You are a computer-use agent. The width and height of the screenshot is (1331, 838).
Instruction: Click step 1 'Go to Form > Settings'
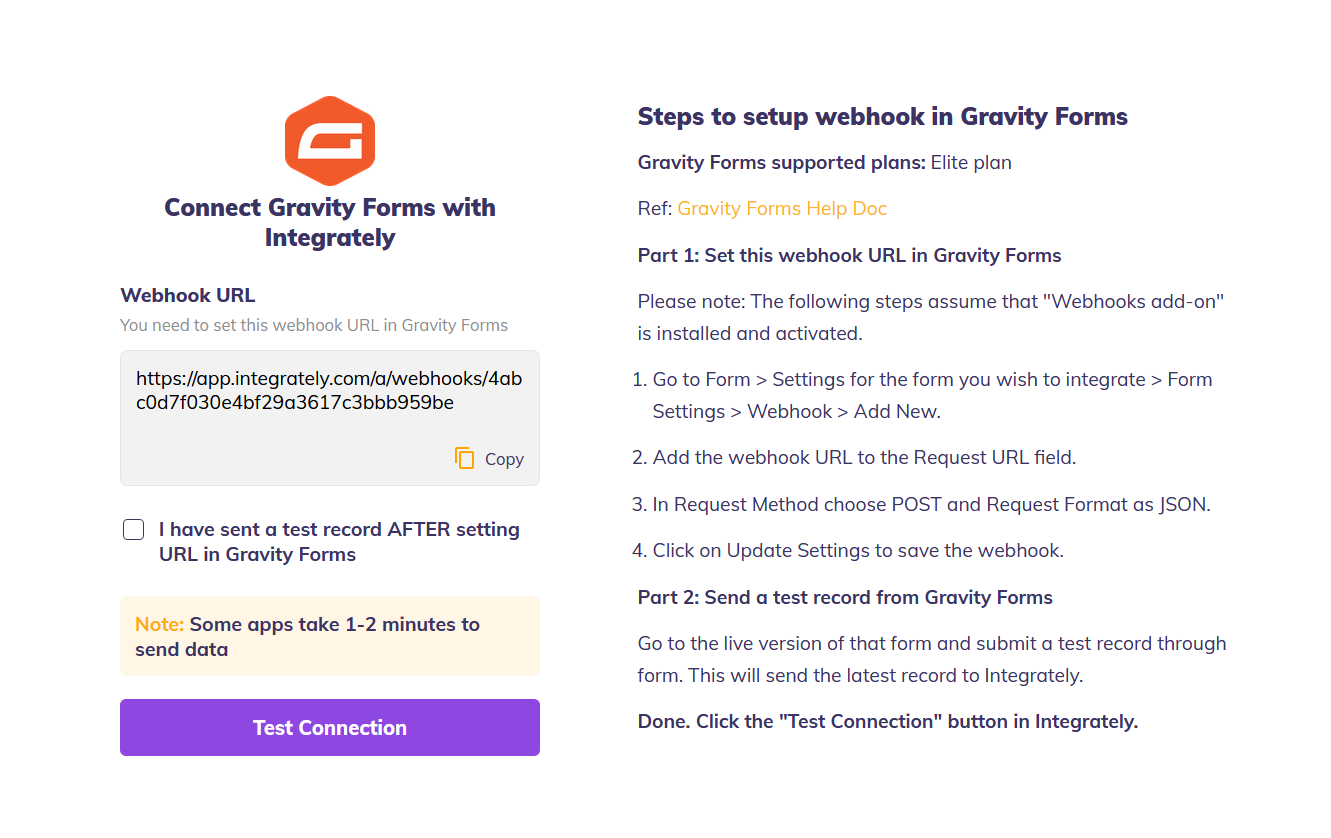coord(932,395)
